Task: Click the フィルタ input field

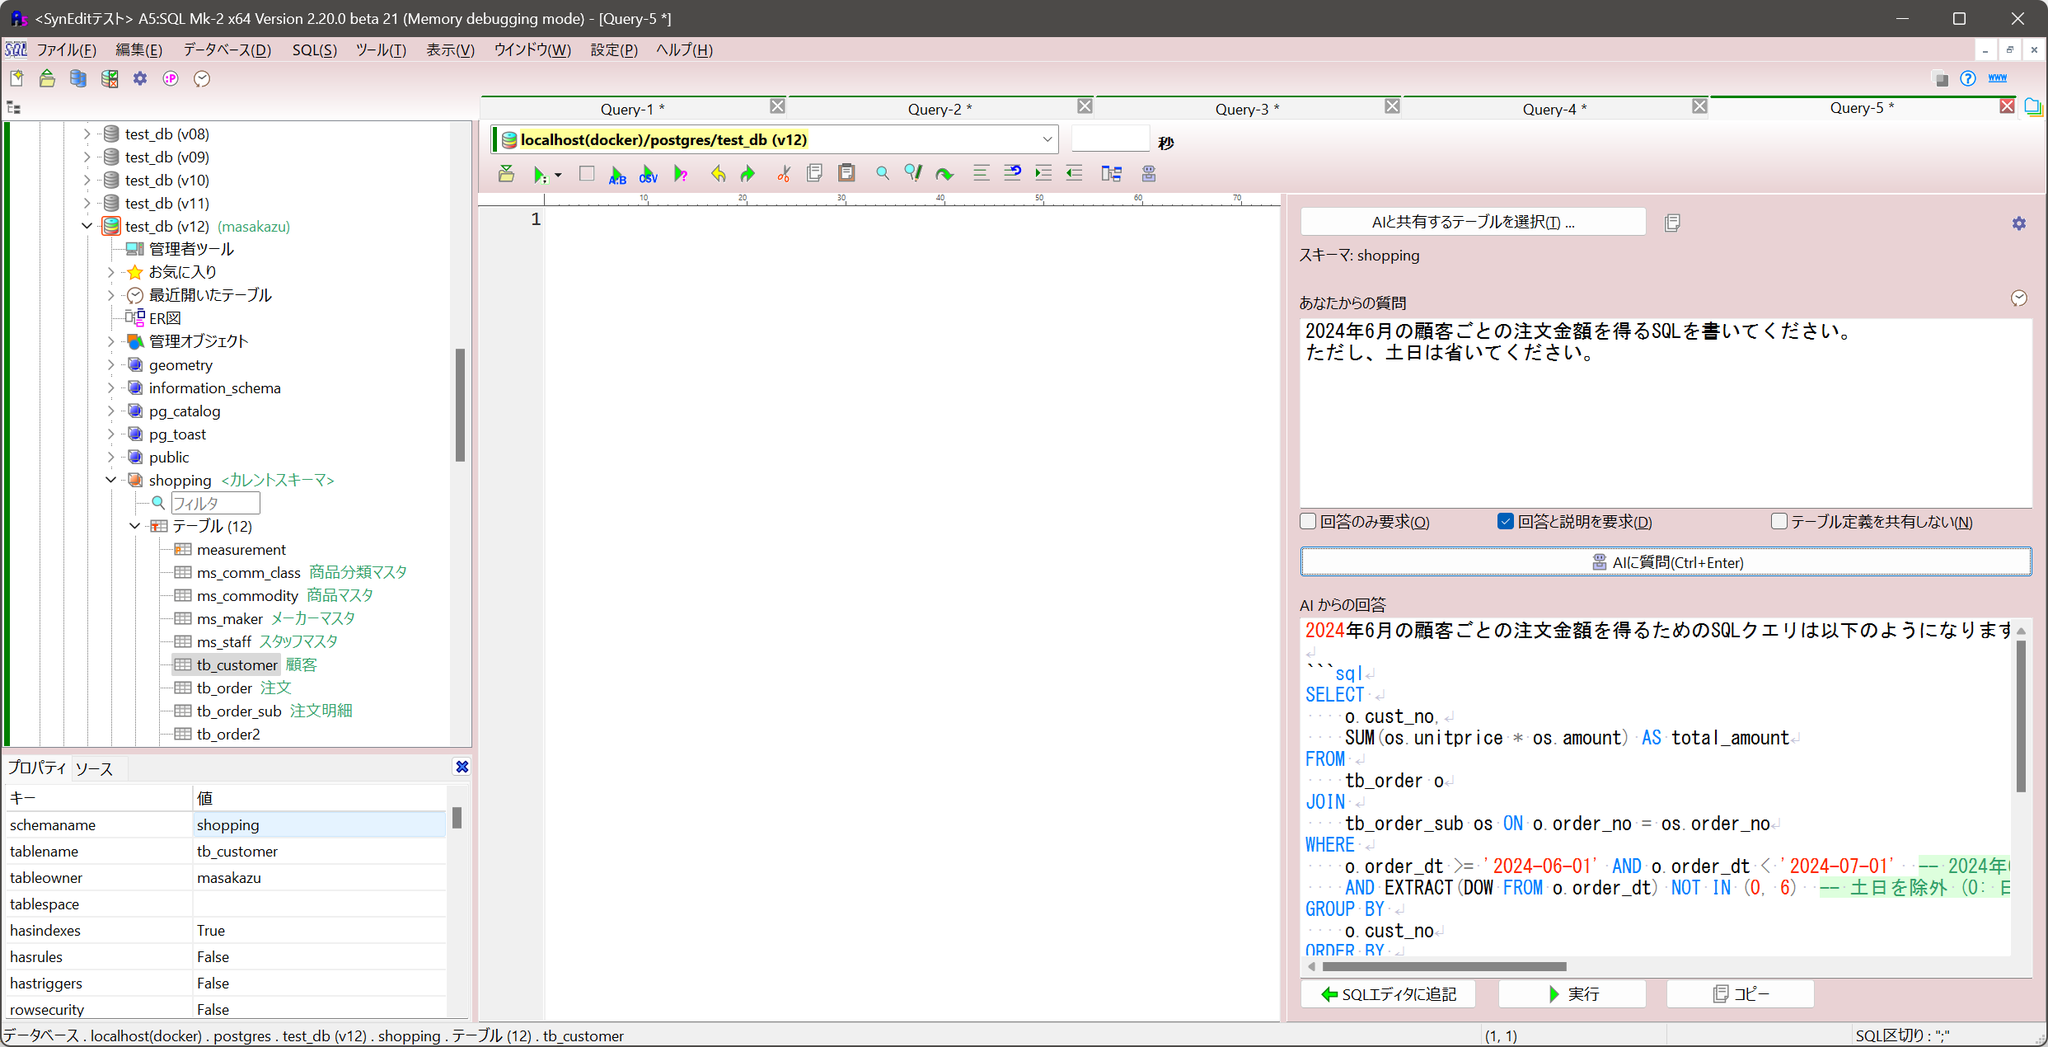Action: 215,503
